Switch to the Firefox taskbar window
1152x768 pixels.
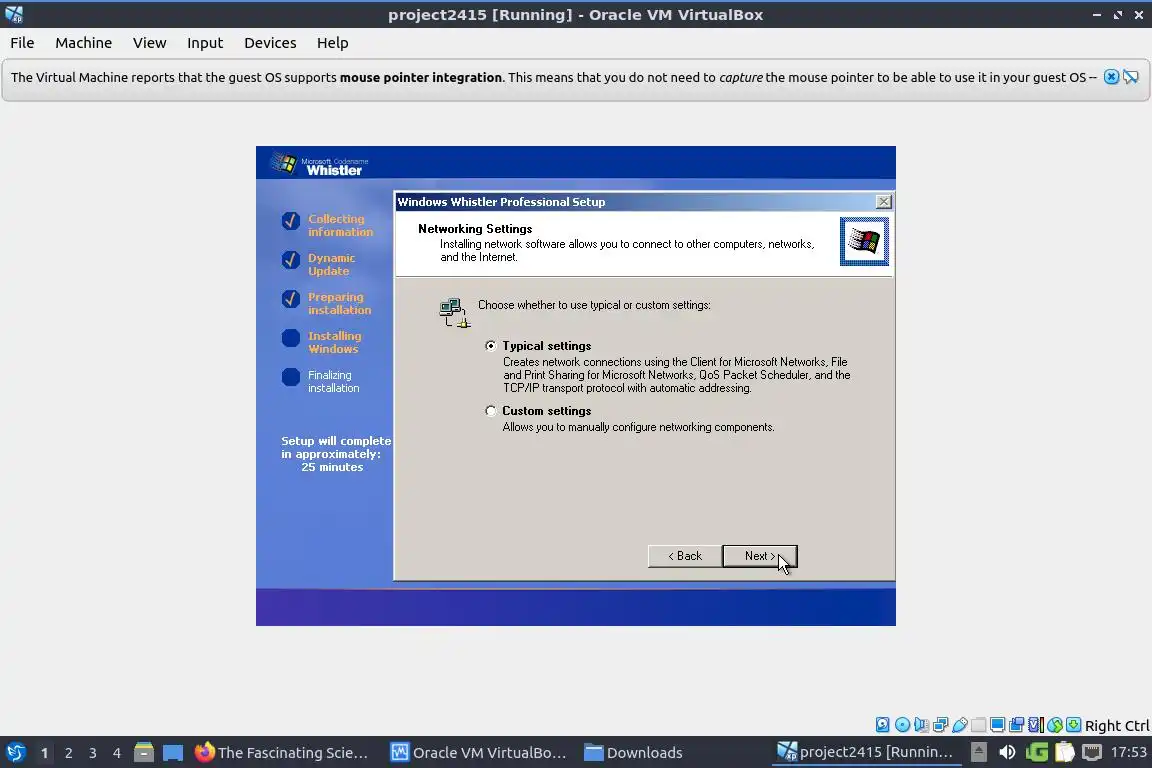point(281,753)
